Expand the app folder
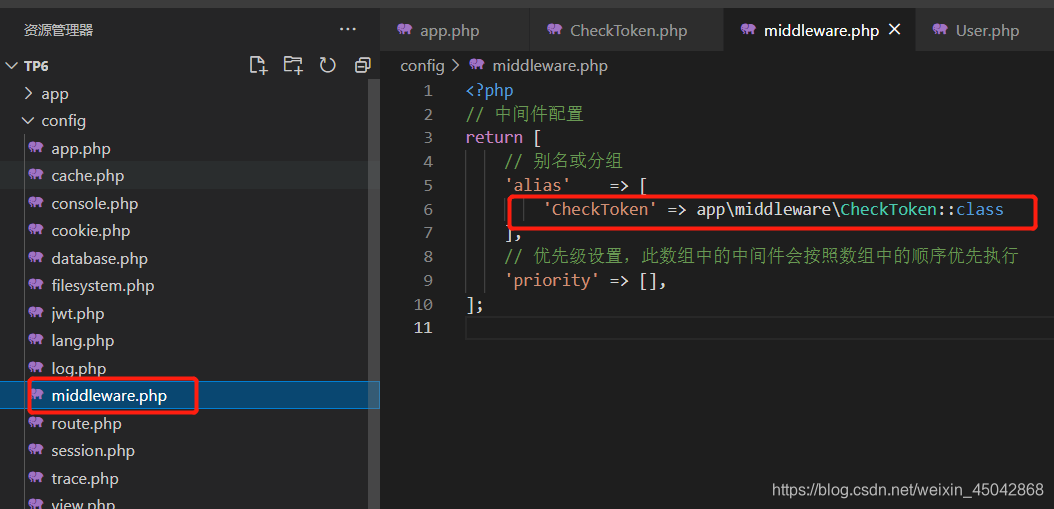The height and width of the screenshot is (509, 1054). click(54, 94)
